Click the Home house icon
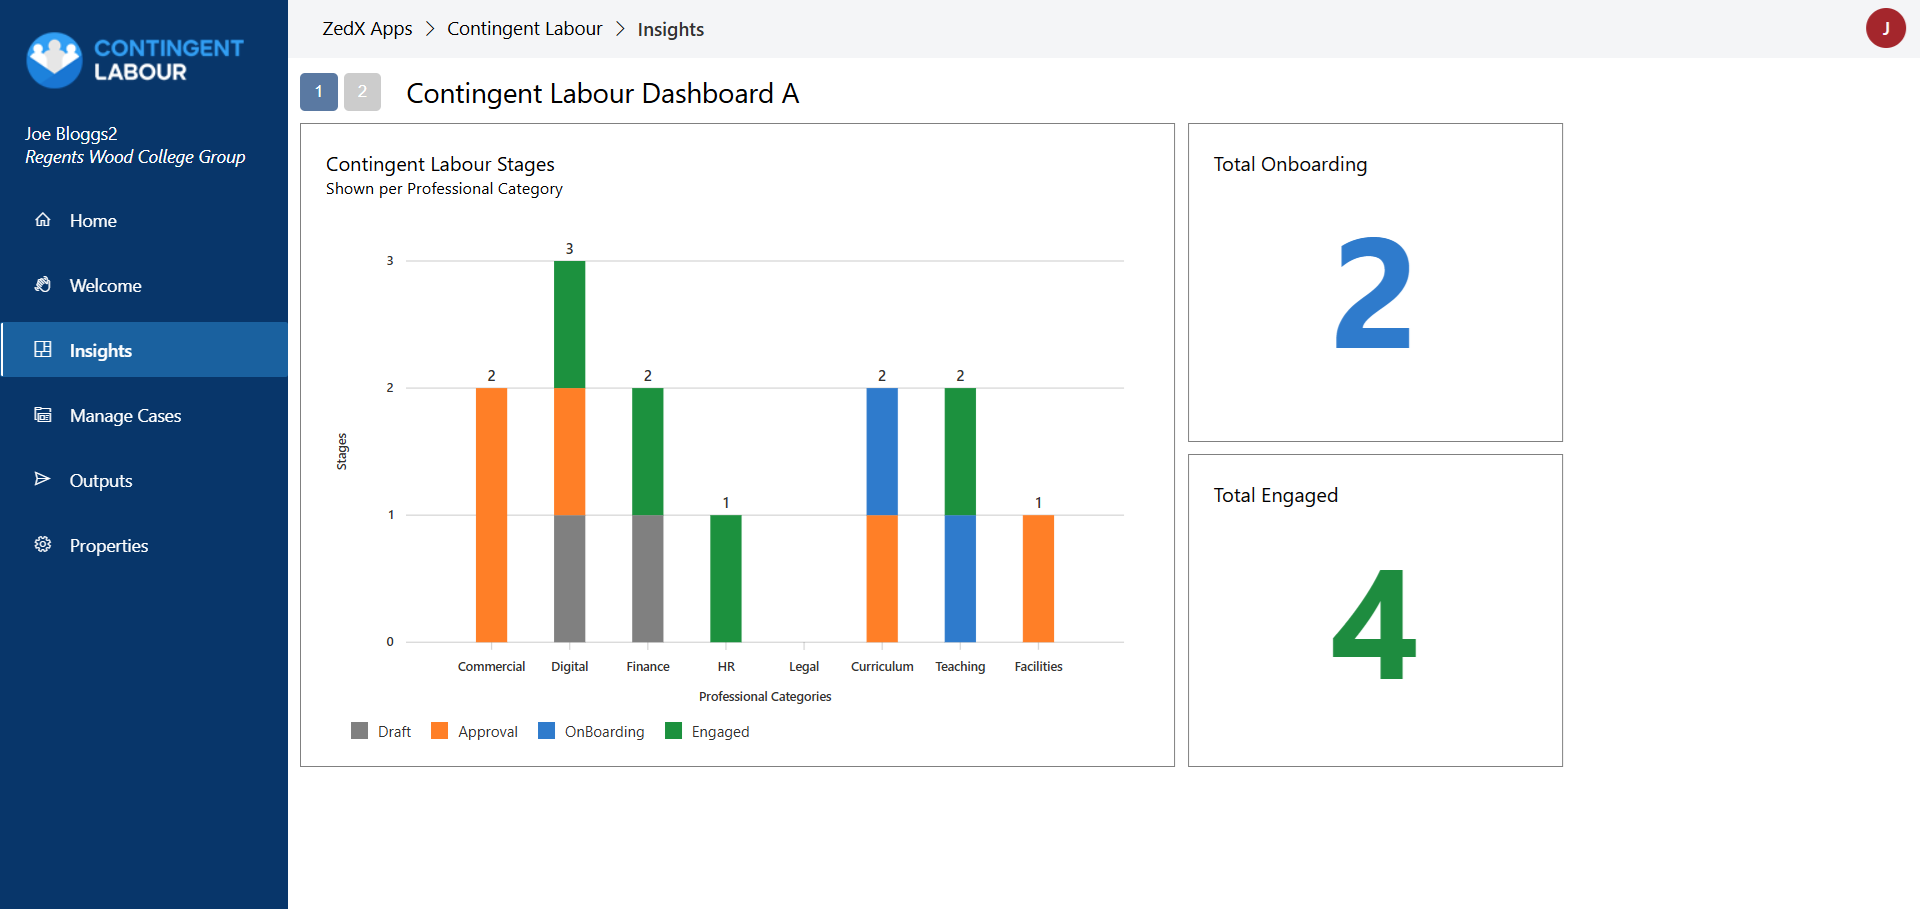The height and width of the screenshot is (909, 1920). point(43,220)
